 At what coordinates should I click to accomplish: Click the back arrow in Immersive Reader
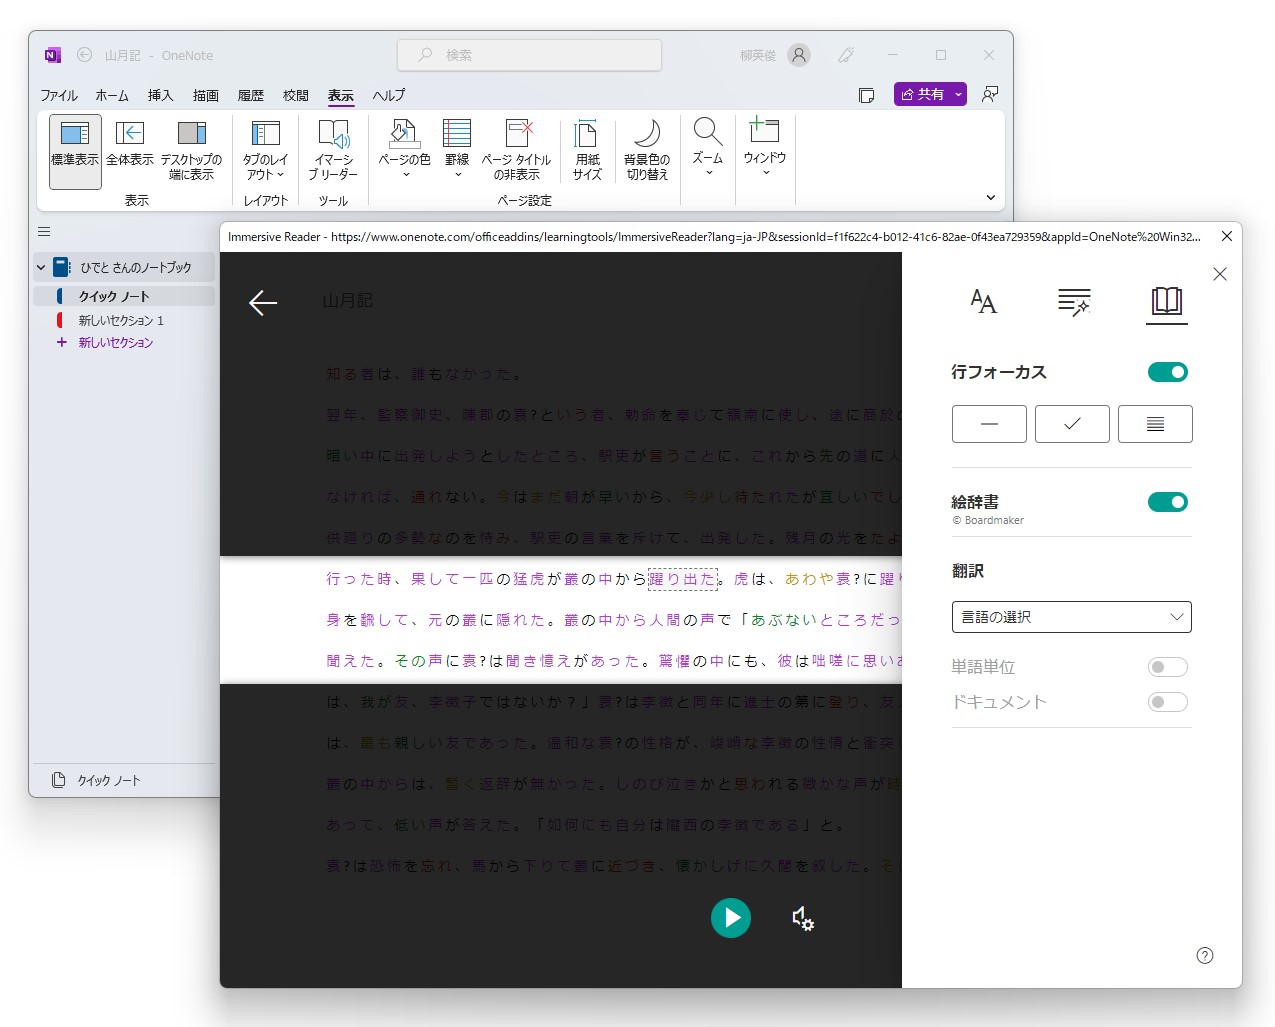[x=263, y=303]
